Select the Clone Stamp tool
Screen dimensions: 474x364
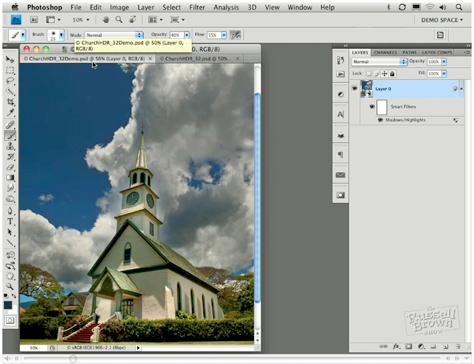(x=10, y=146)
